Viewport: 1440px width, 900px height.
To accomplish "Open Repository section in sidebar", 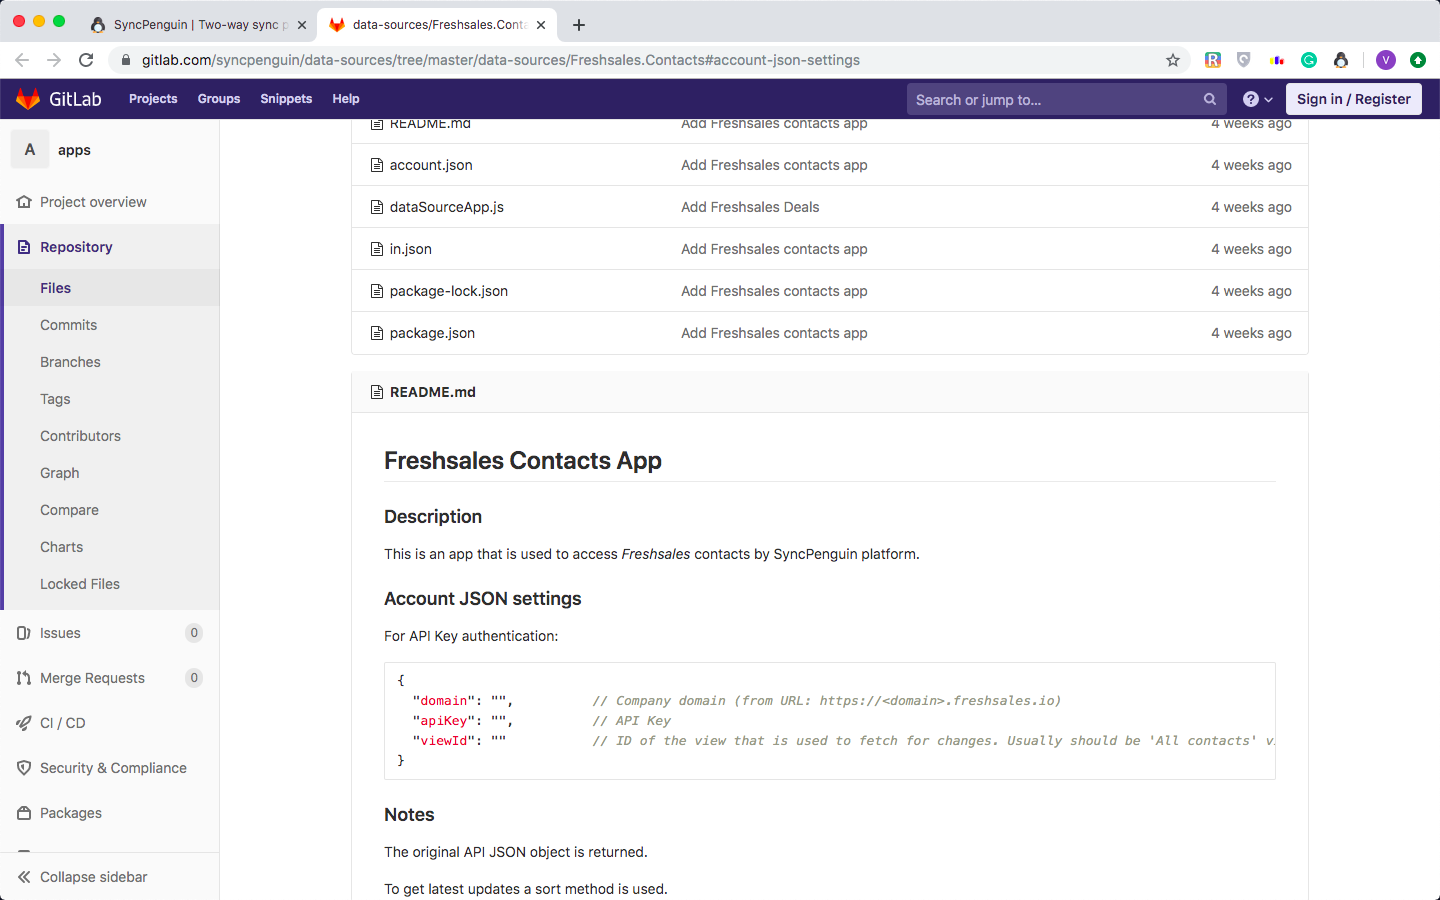I will pos(76,247).
